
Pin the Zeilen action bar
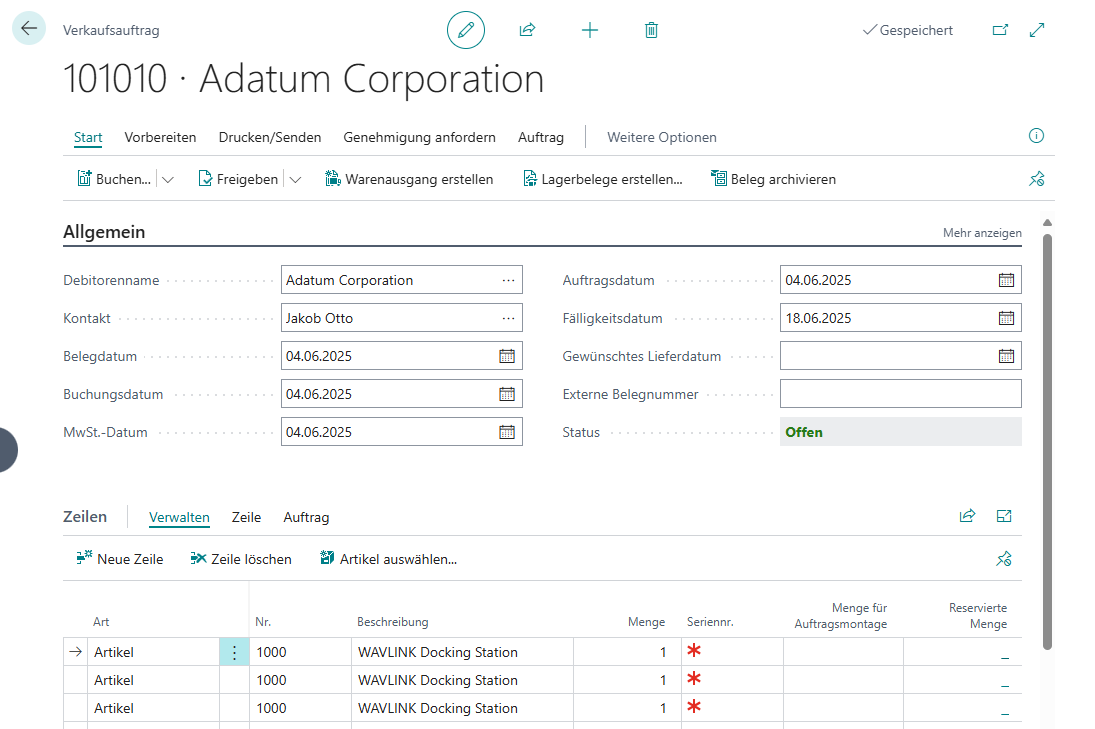[1004, 559]
